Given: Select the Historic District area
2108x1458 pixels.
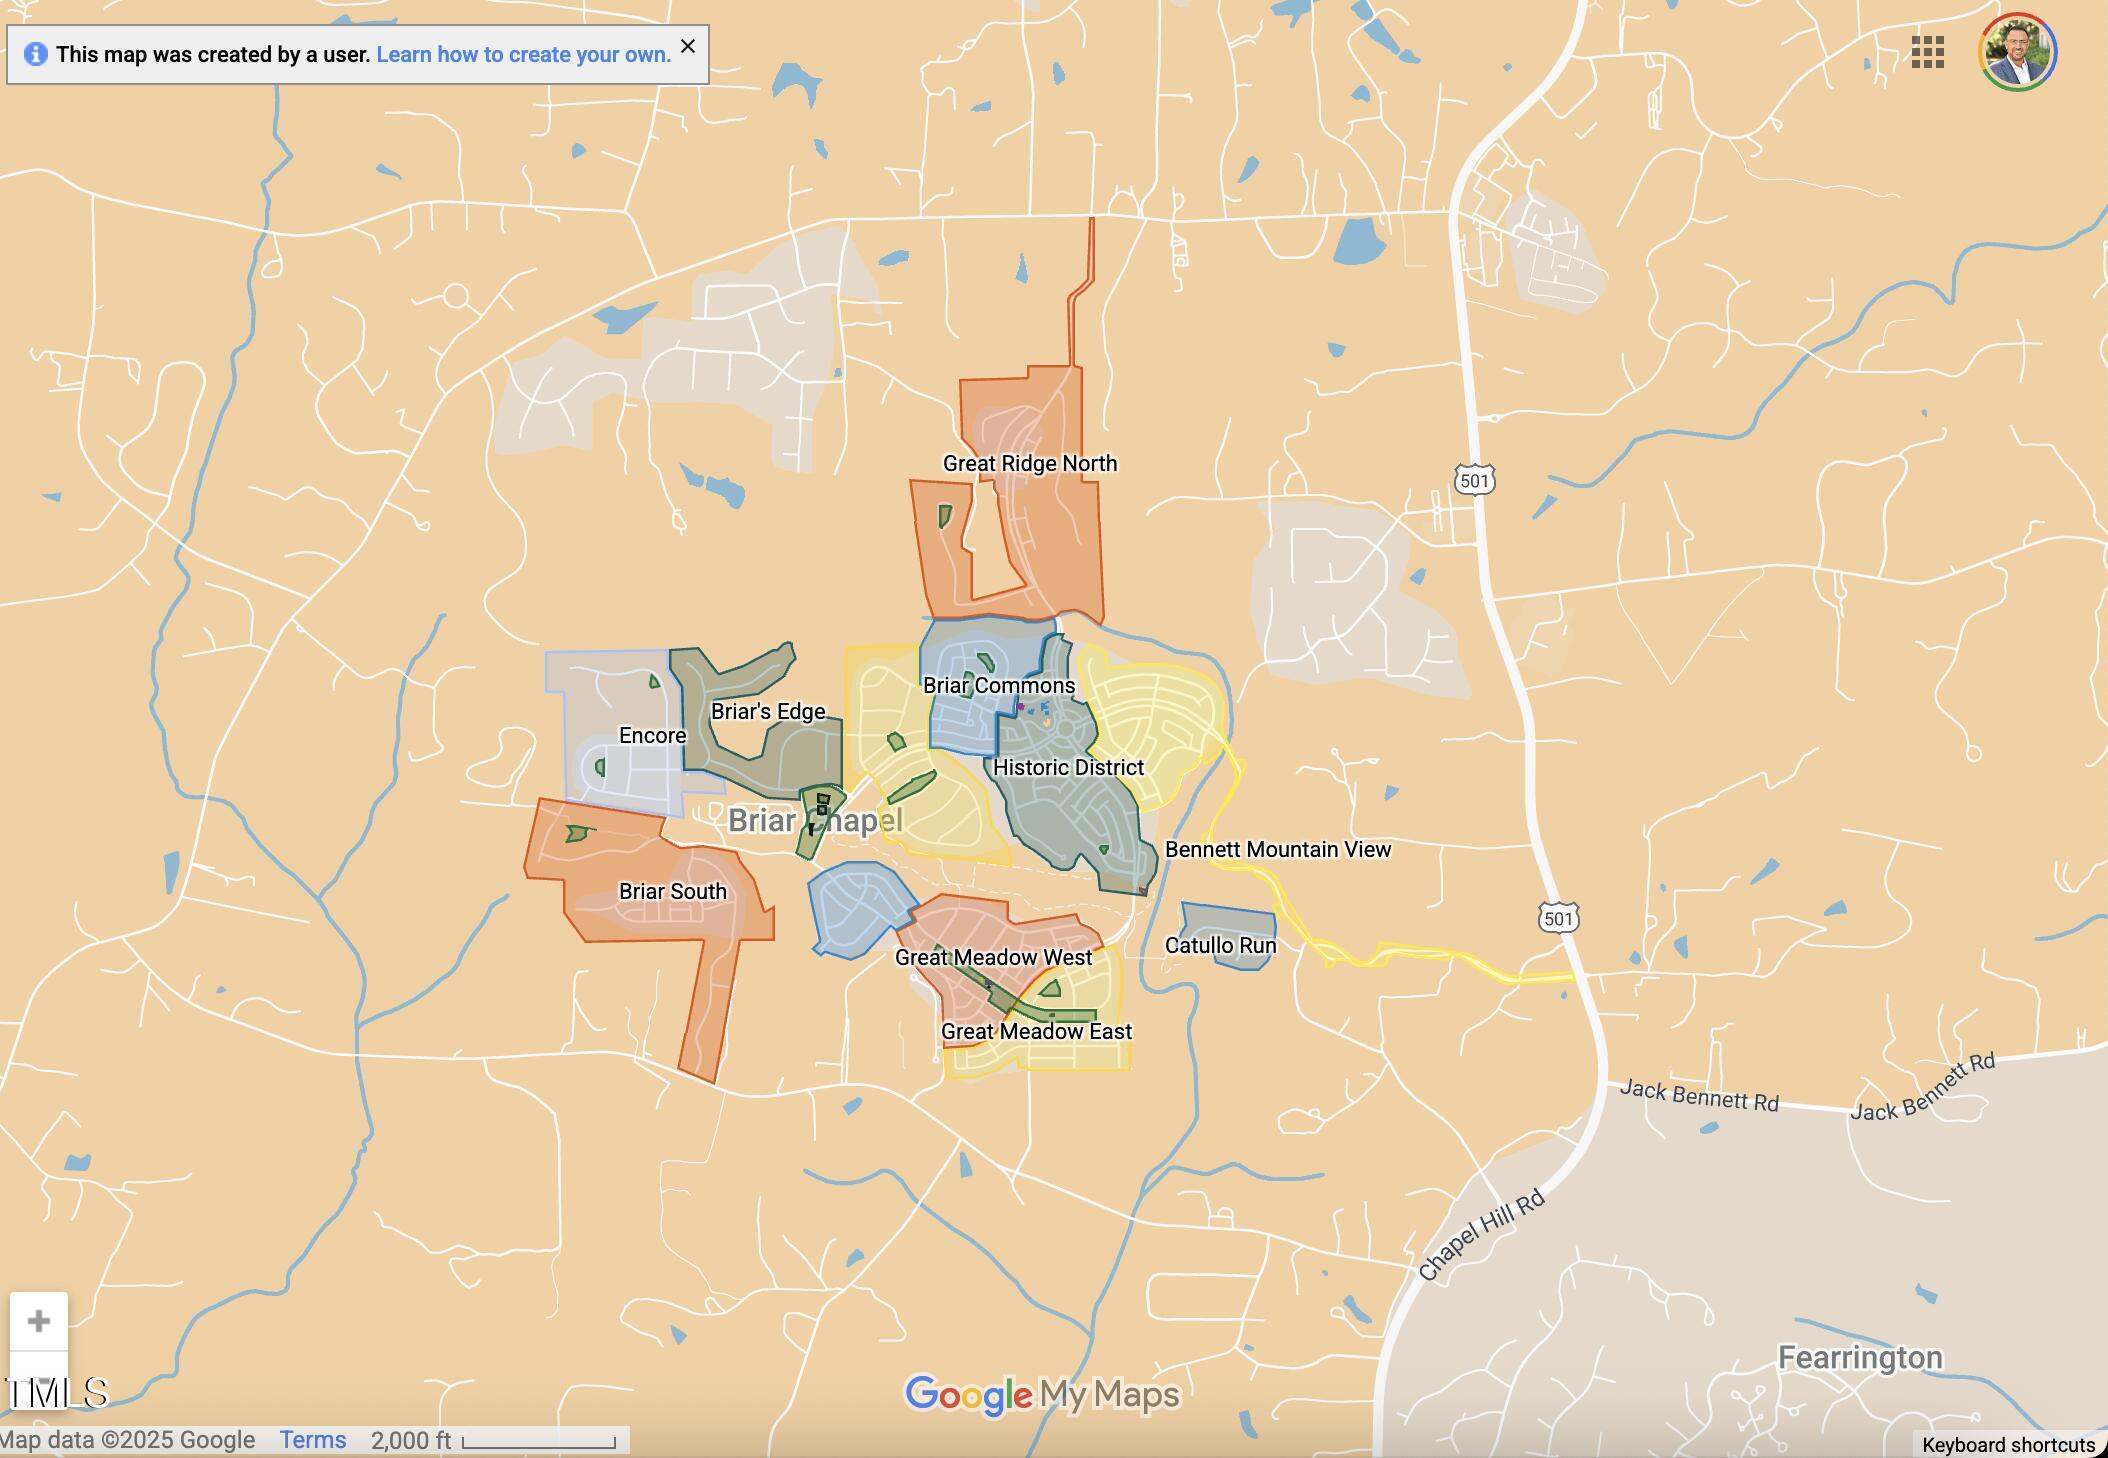Looking at the screenshot, I should 1068,768.
